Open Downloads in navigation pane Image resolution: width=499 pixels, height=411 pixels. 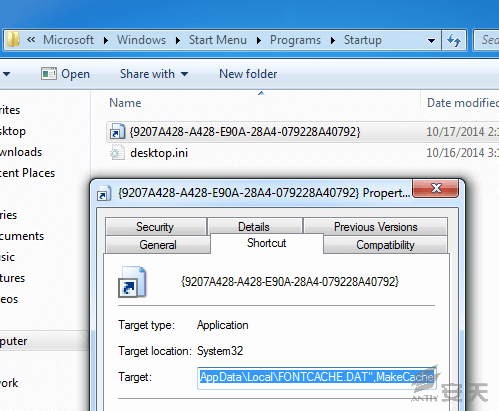point(21,152)
